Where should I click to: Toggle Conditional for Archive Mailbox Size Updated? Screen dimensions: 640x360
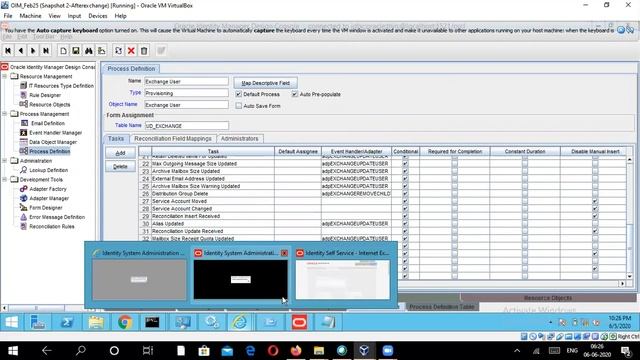405,171
